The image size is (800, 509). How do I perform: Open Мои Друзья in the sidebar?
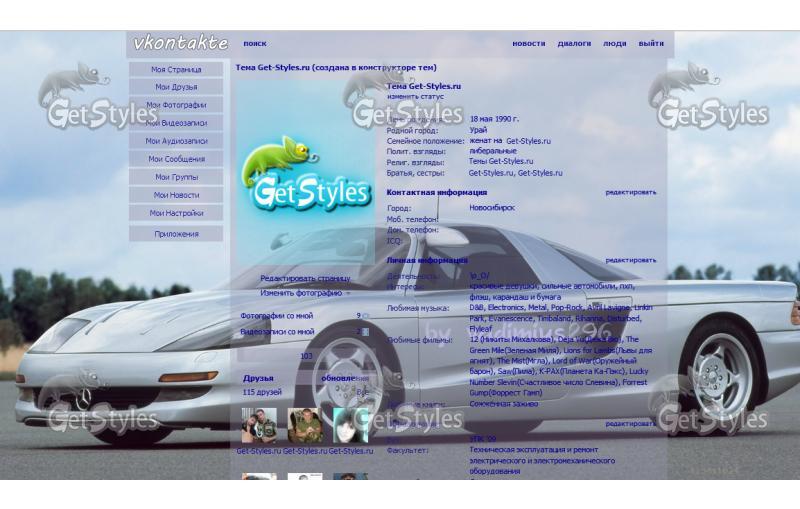(176, 87)
